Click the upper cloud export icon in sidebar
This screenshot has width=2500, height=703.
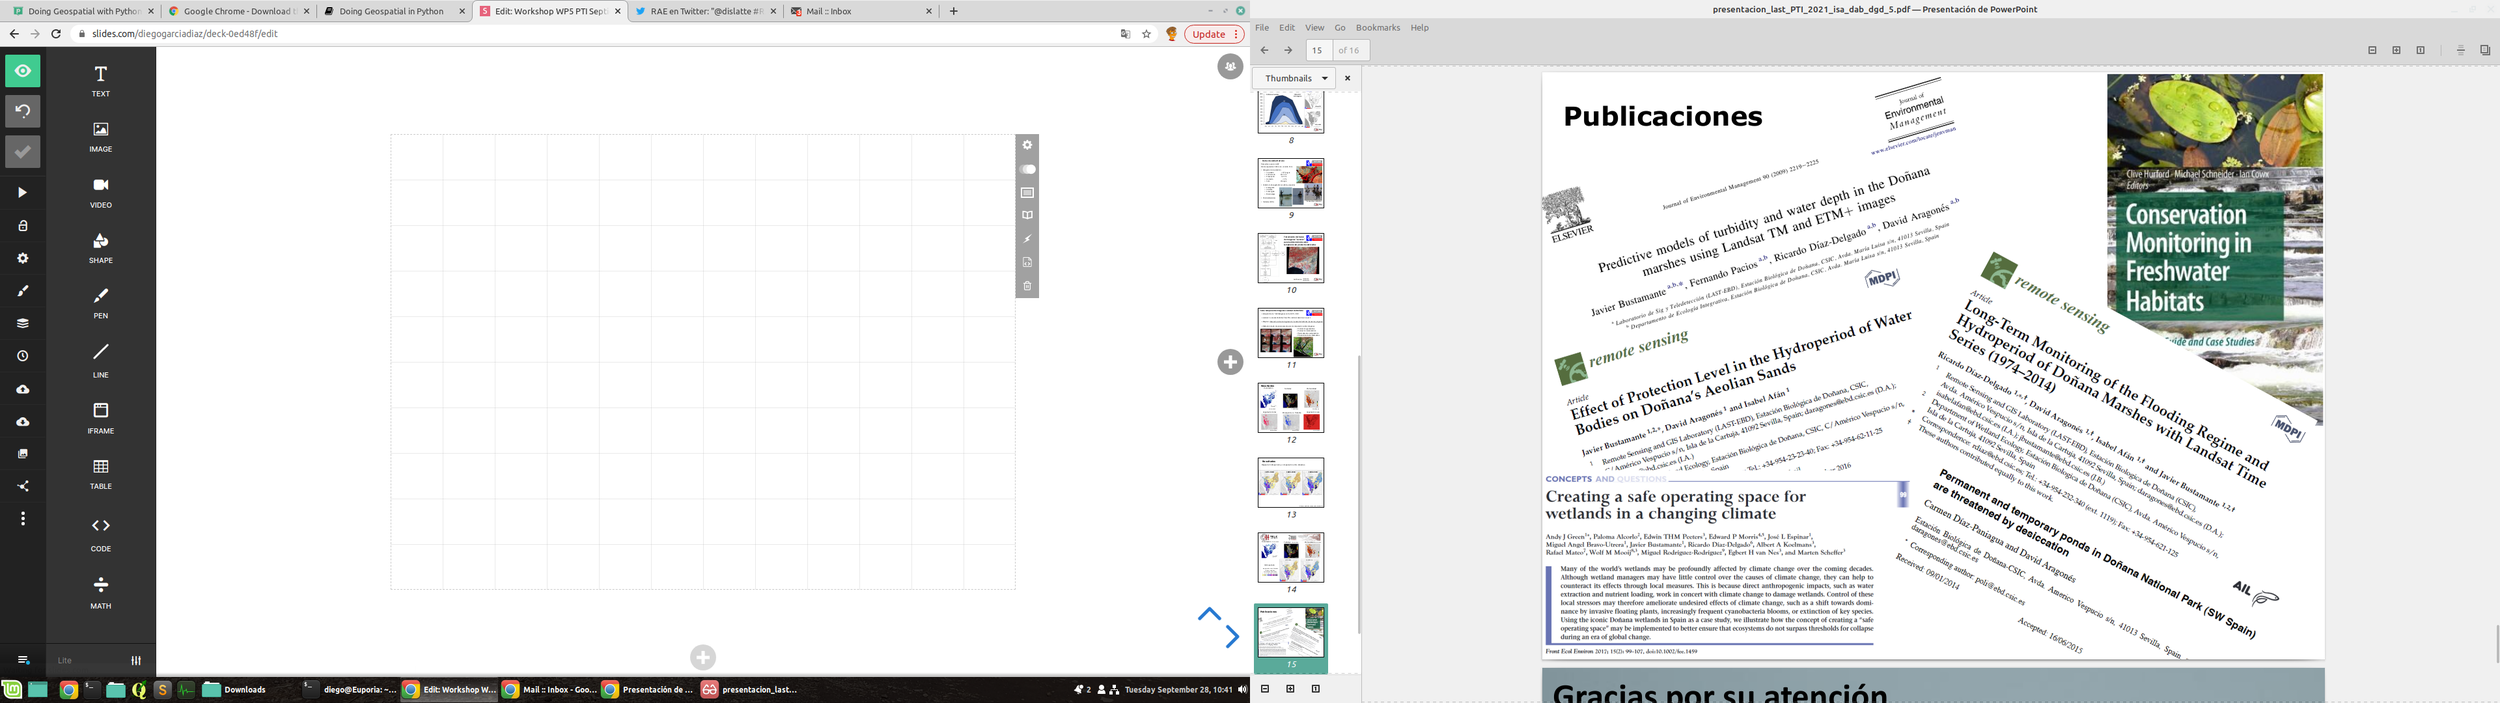click(x=23, y=389)
